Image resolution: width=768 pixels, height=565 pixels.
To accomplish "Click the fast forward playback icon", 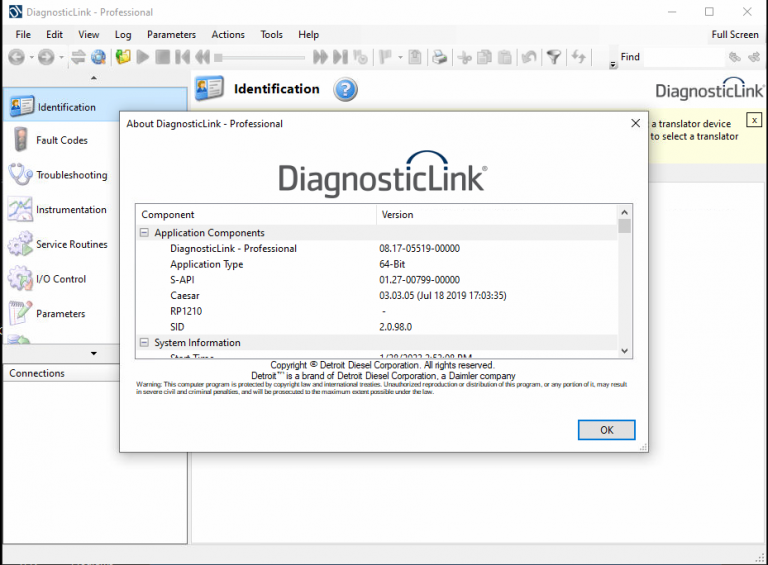I will click(x=320, y=57).
